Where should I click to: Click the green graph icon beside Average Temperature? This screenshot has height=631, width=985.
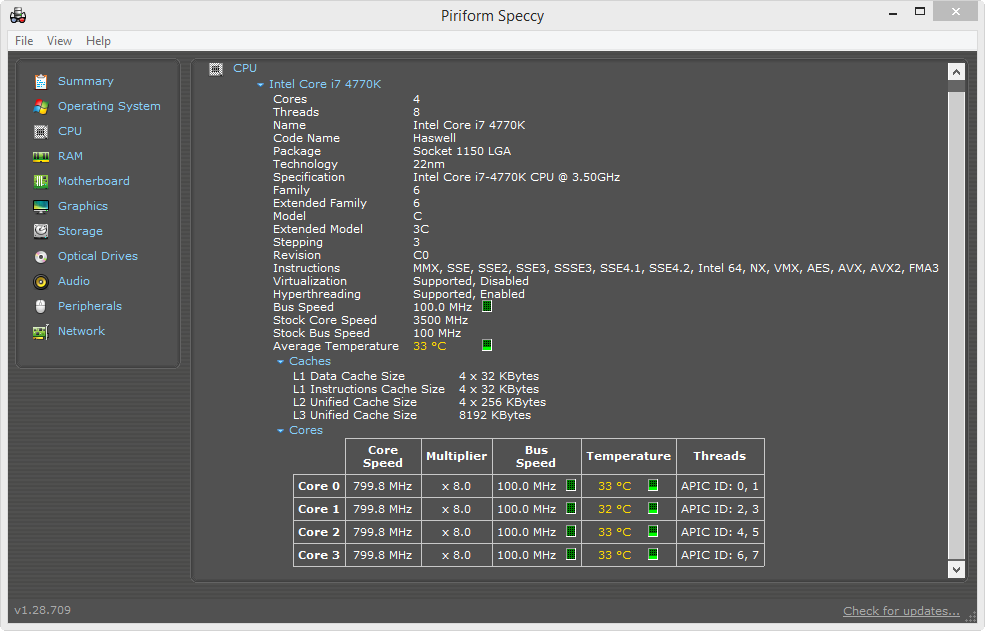click(x=487, y=345)
